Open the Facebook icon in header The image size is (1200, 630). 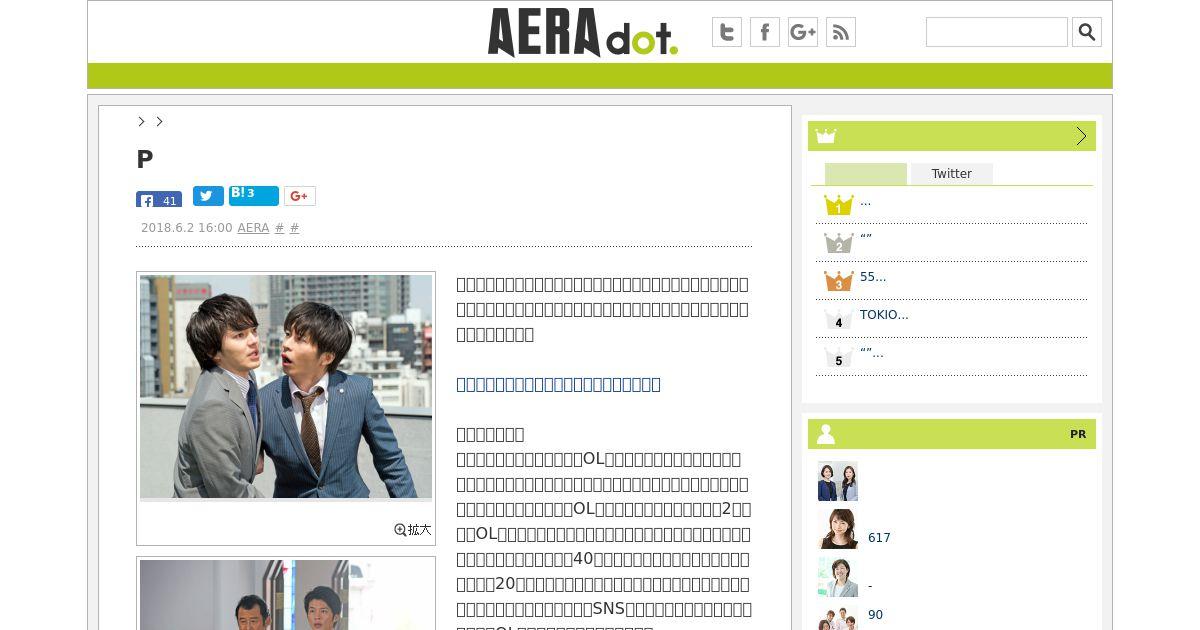(765, 32)
